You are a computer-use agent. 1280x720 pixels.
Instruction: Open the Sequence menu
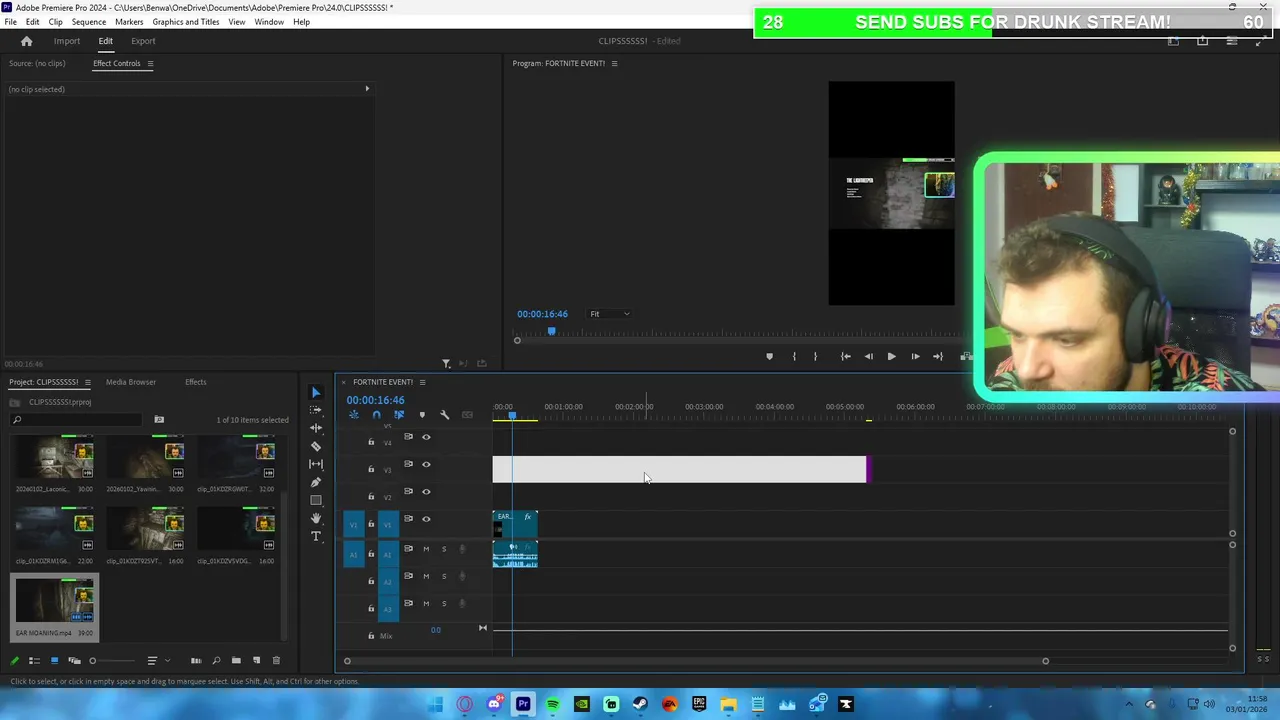[x=89, y=22]
